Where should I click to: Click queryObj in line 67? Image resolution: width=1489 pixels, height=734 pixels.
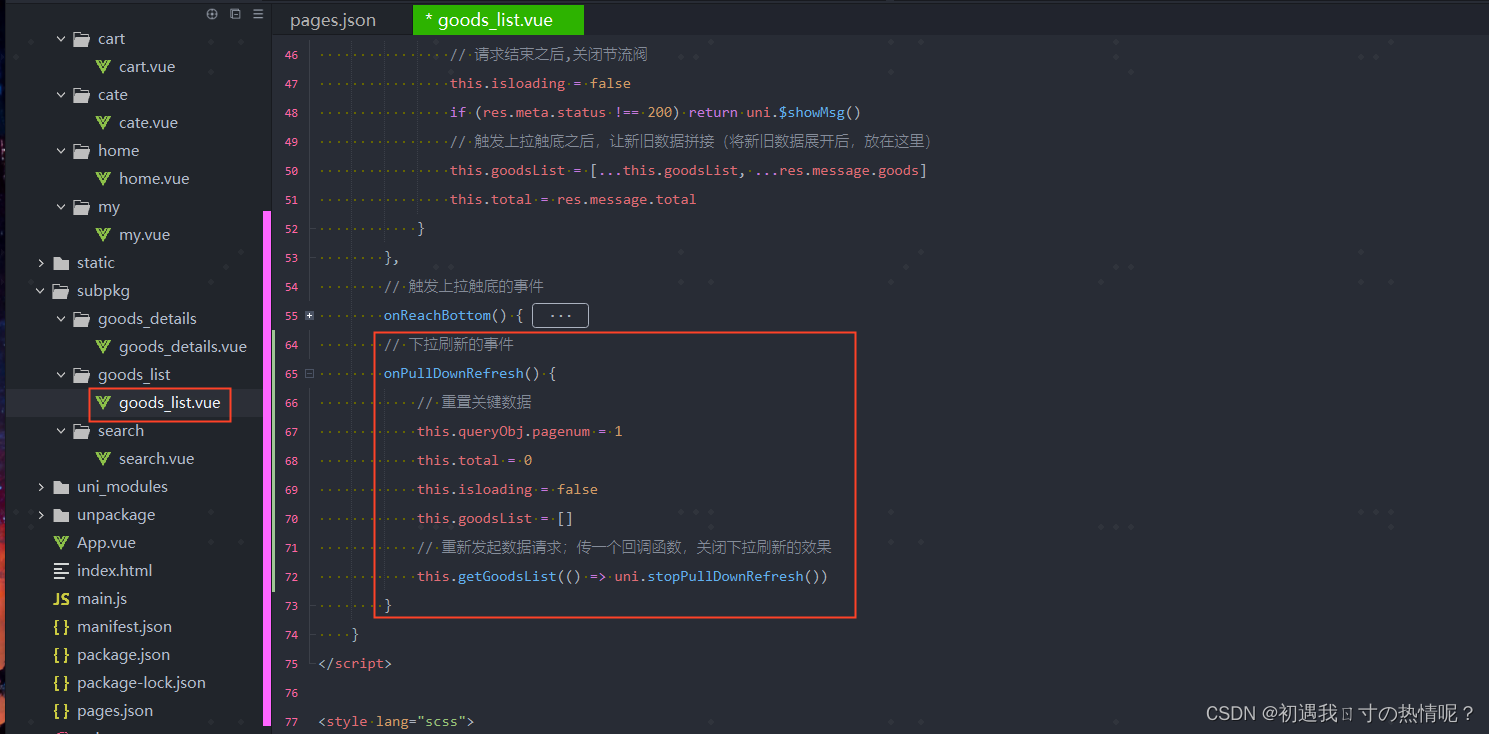pyautogui.click(x=491, y=432)
